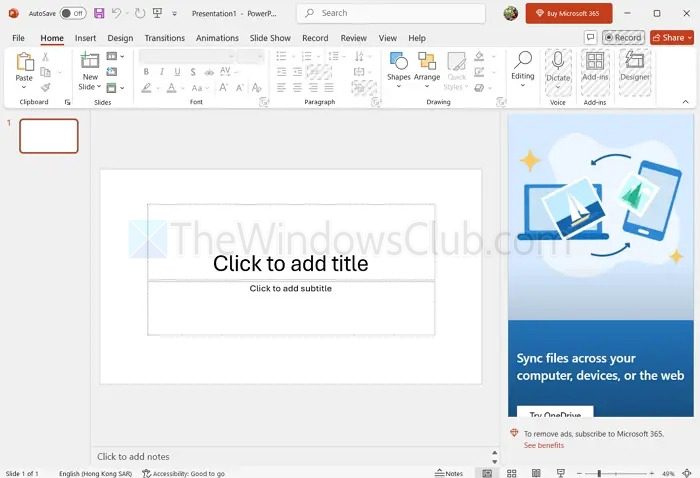700x478 pixels.
Task: Click the Search box in title bar
Action: pos(391,13)
